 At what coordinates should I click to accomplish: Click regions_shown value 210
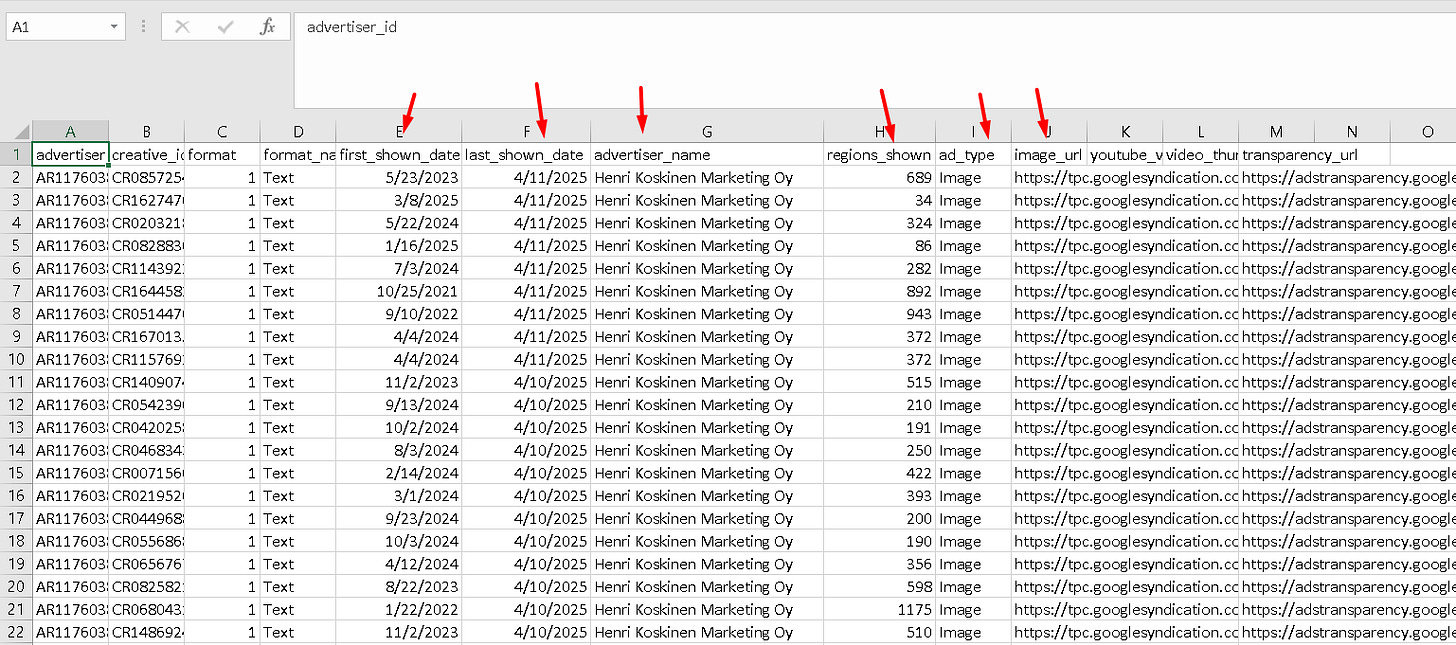tap(880, 405)
